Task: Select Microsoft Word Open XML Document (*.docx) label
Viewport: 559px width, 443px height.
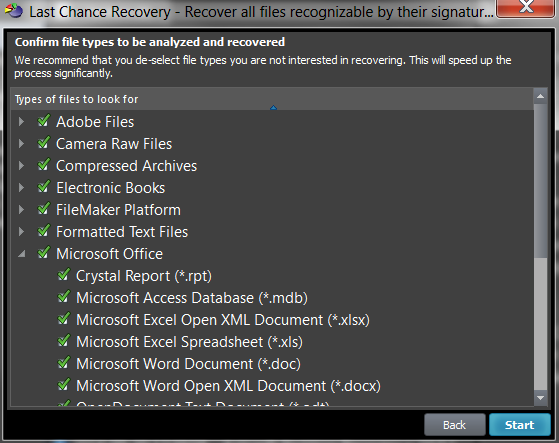Action: coord(228,386)
